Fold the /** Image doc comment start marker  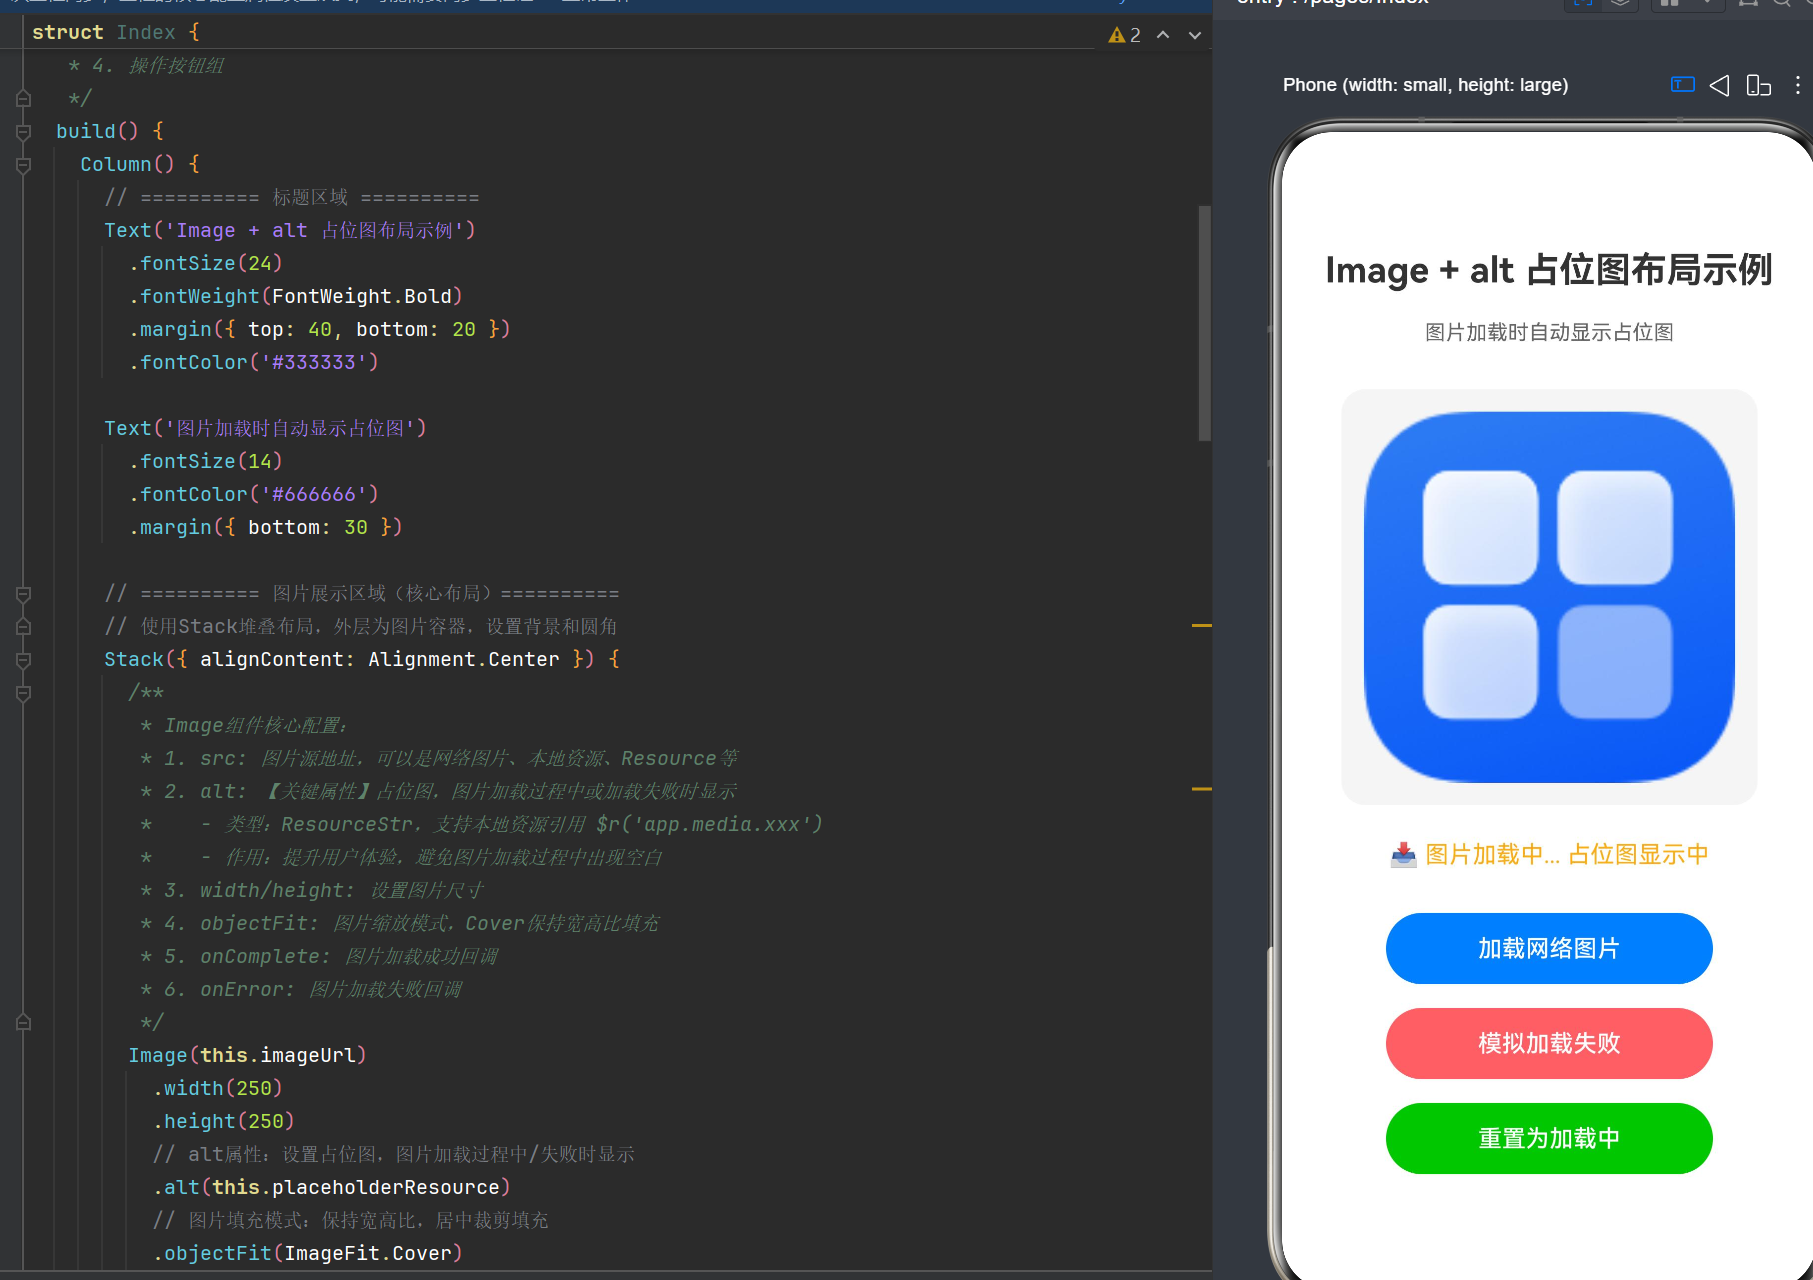(x=23, y=693)
